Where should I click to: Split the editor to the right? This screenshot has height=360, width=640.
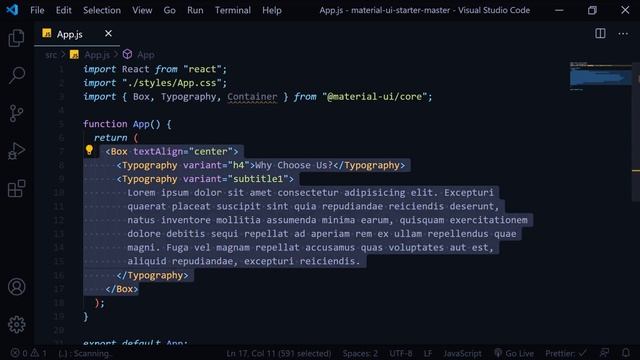[x=600, y=33]
